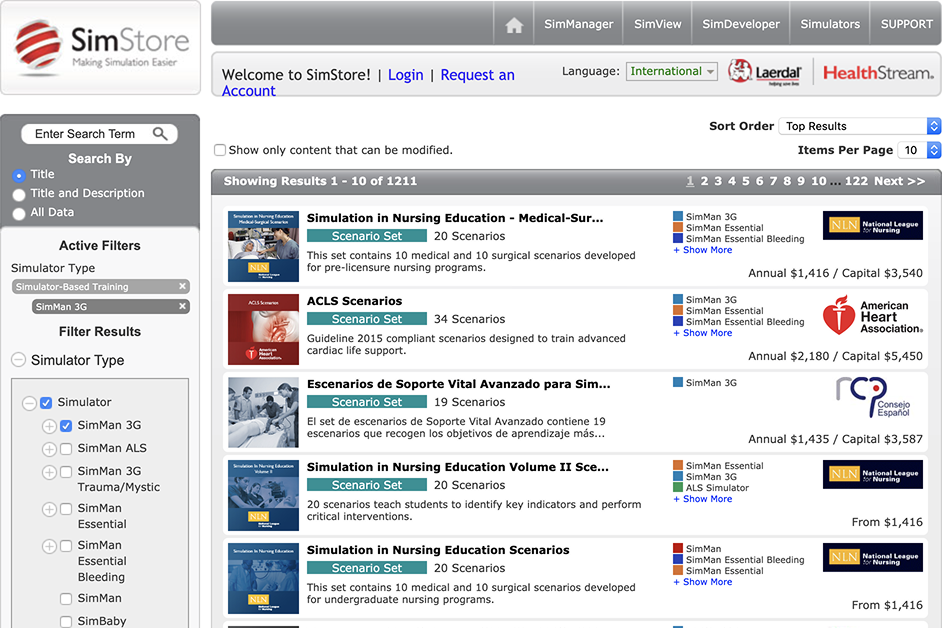942x628 pixels.
Task: Click the Login link
Action: point(405,74)
